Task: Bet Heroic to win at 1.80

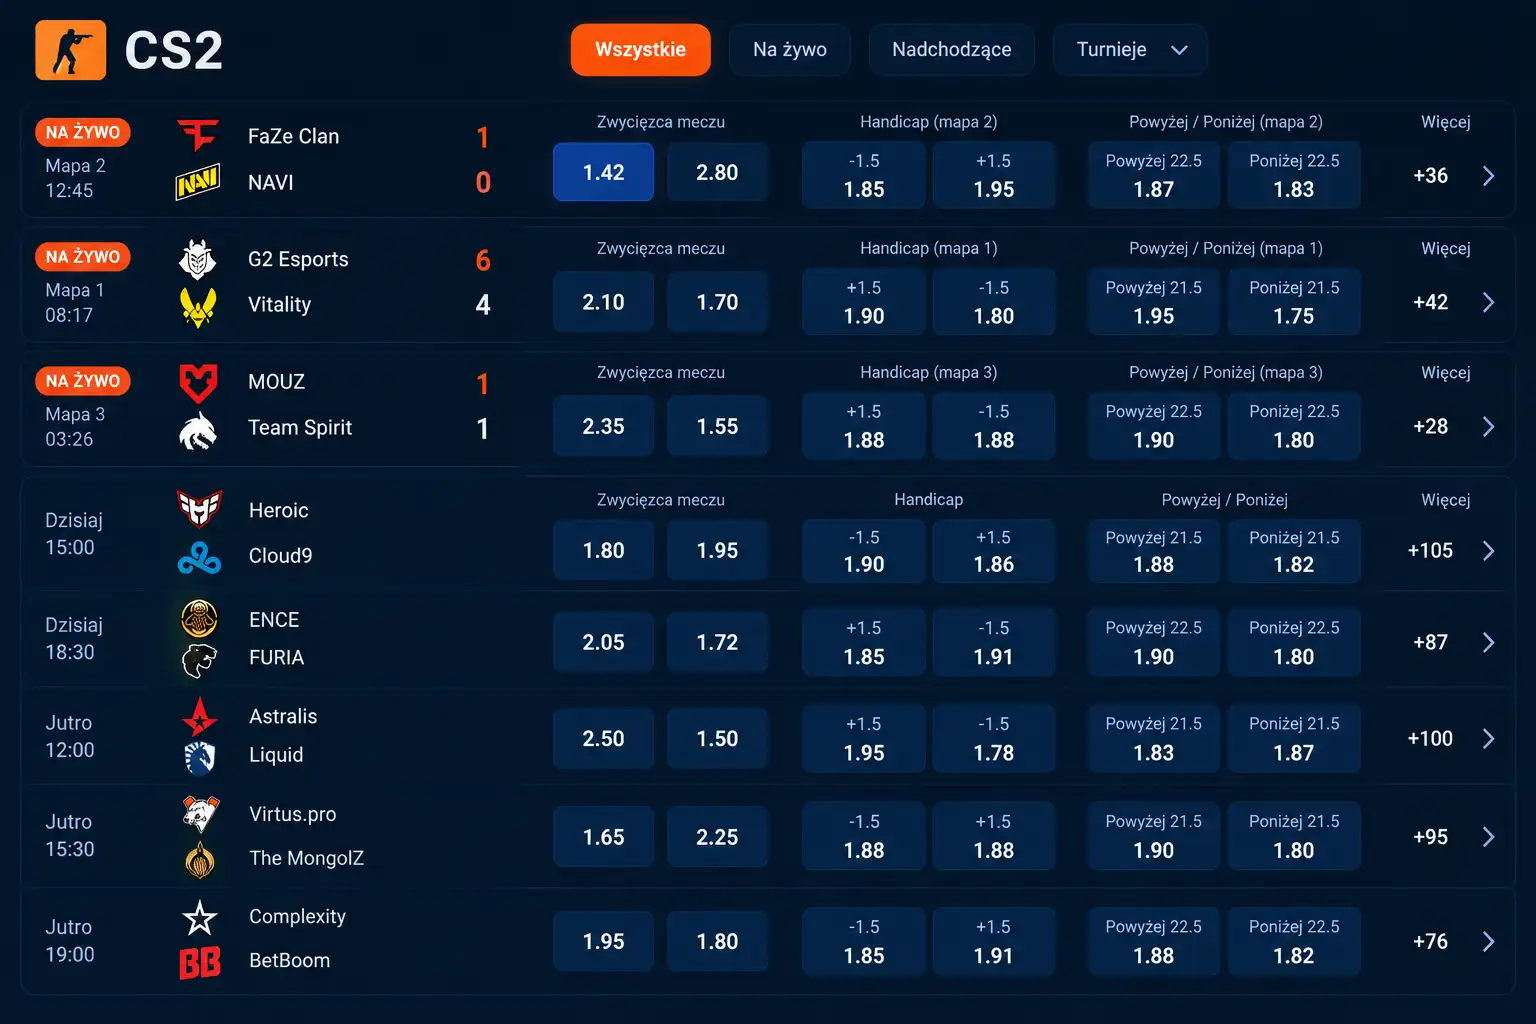Action: coord(603,551)
